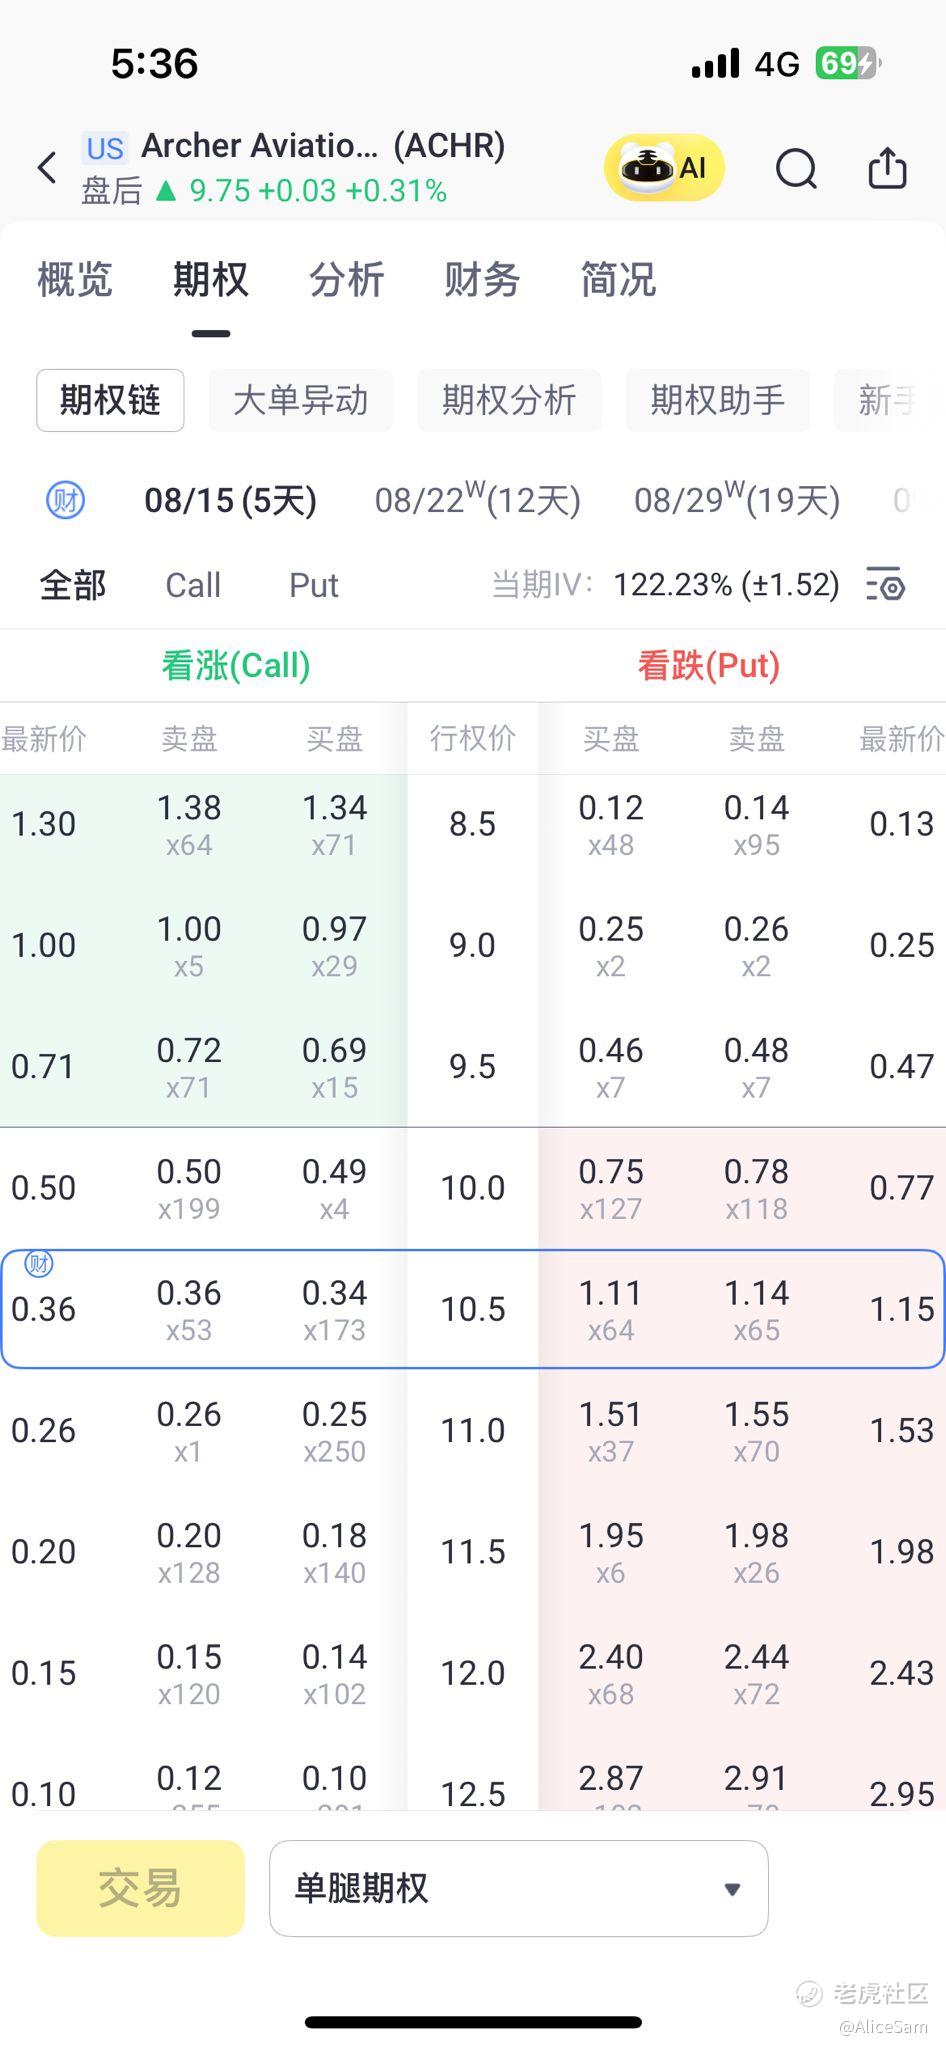
Task: Select strike price 11.0 row
Action: 473,1430
